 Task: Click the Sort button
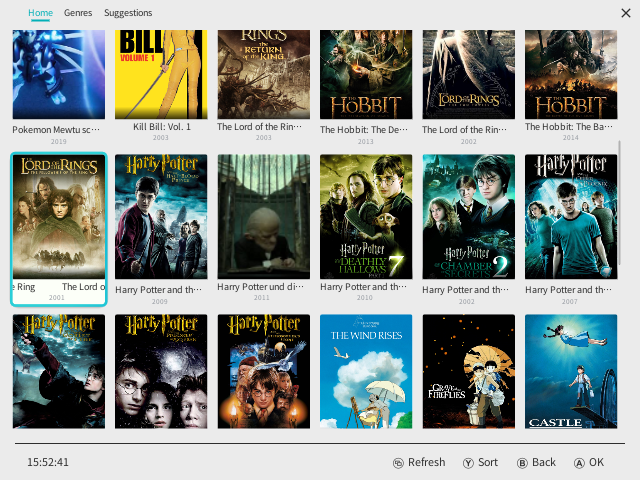point(480,462)
